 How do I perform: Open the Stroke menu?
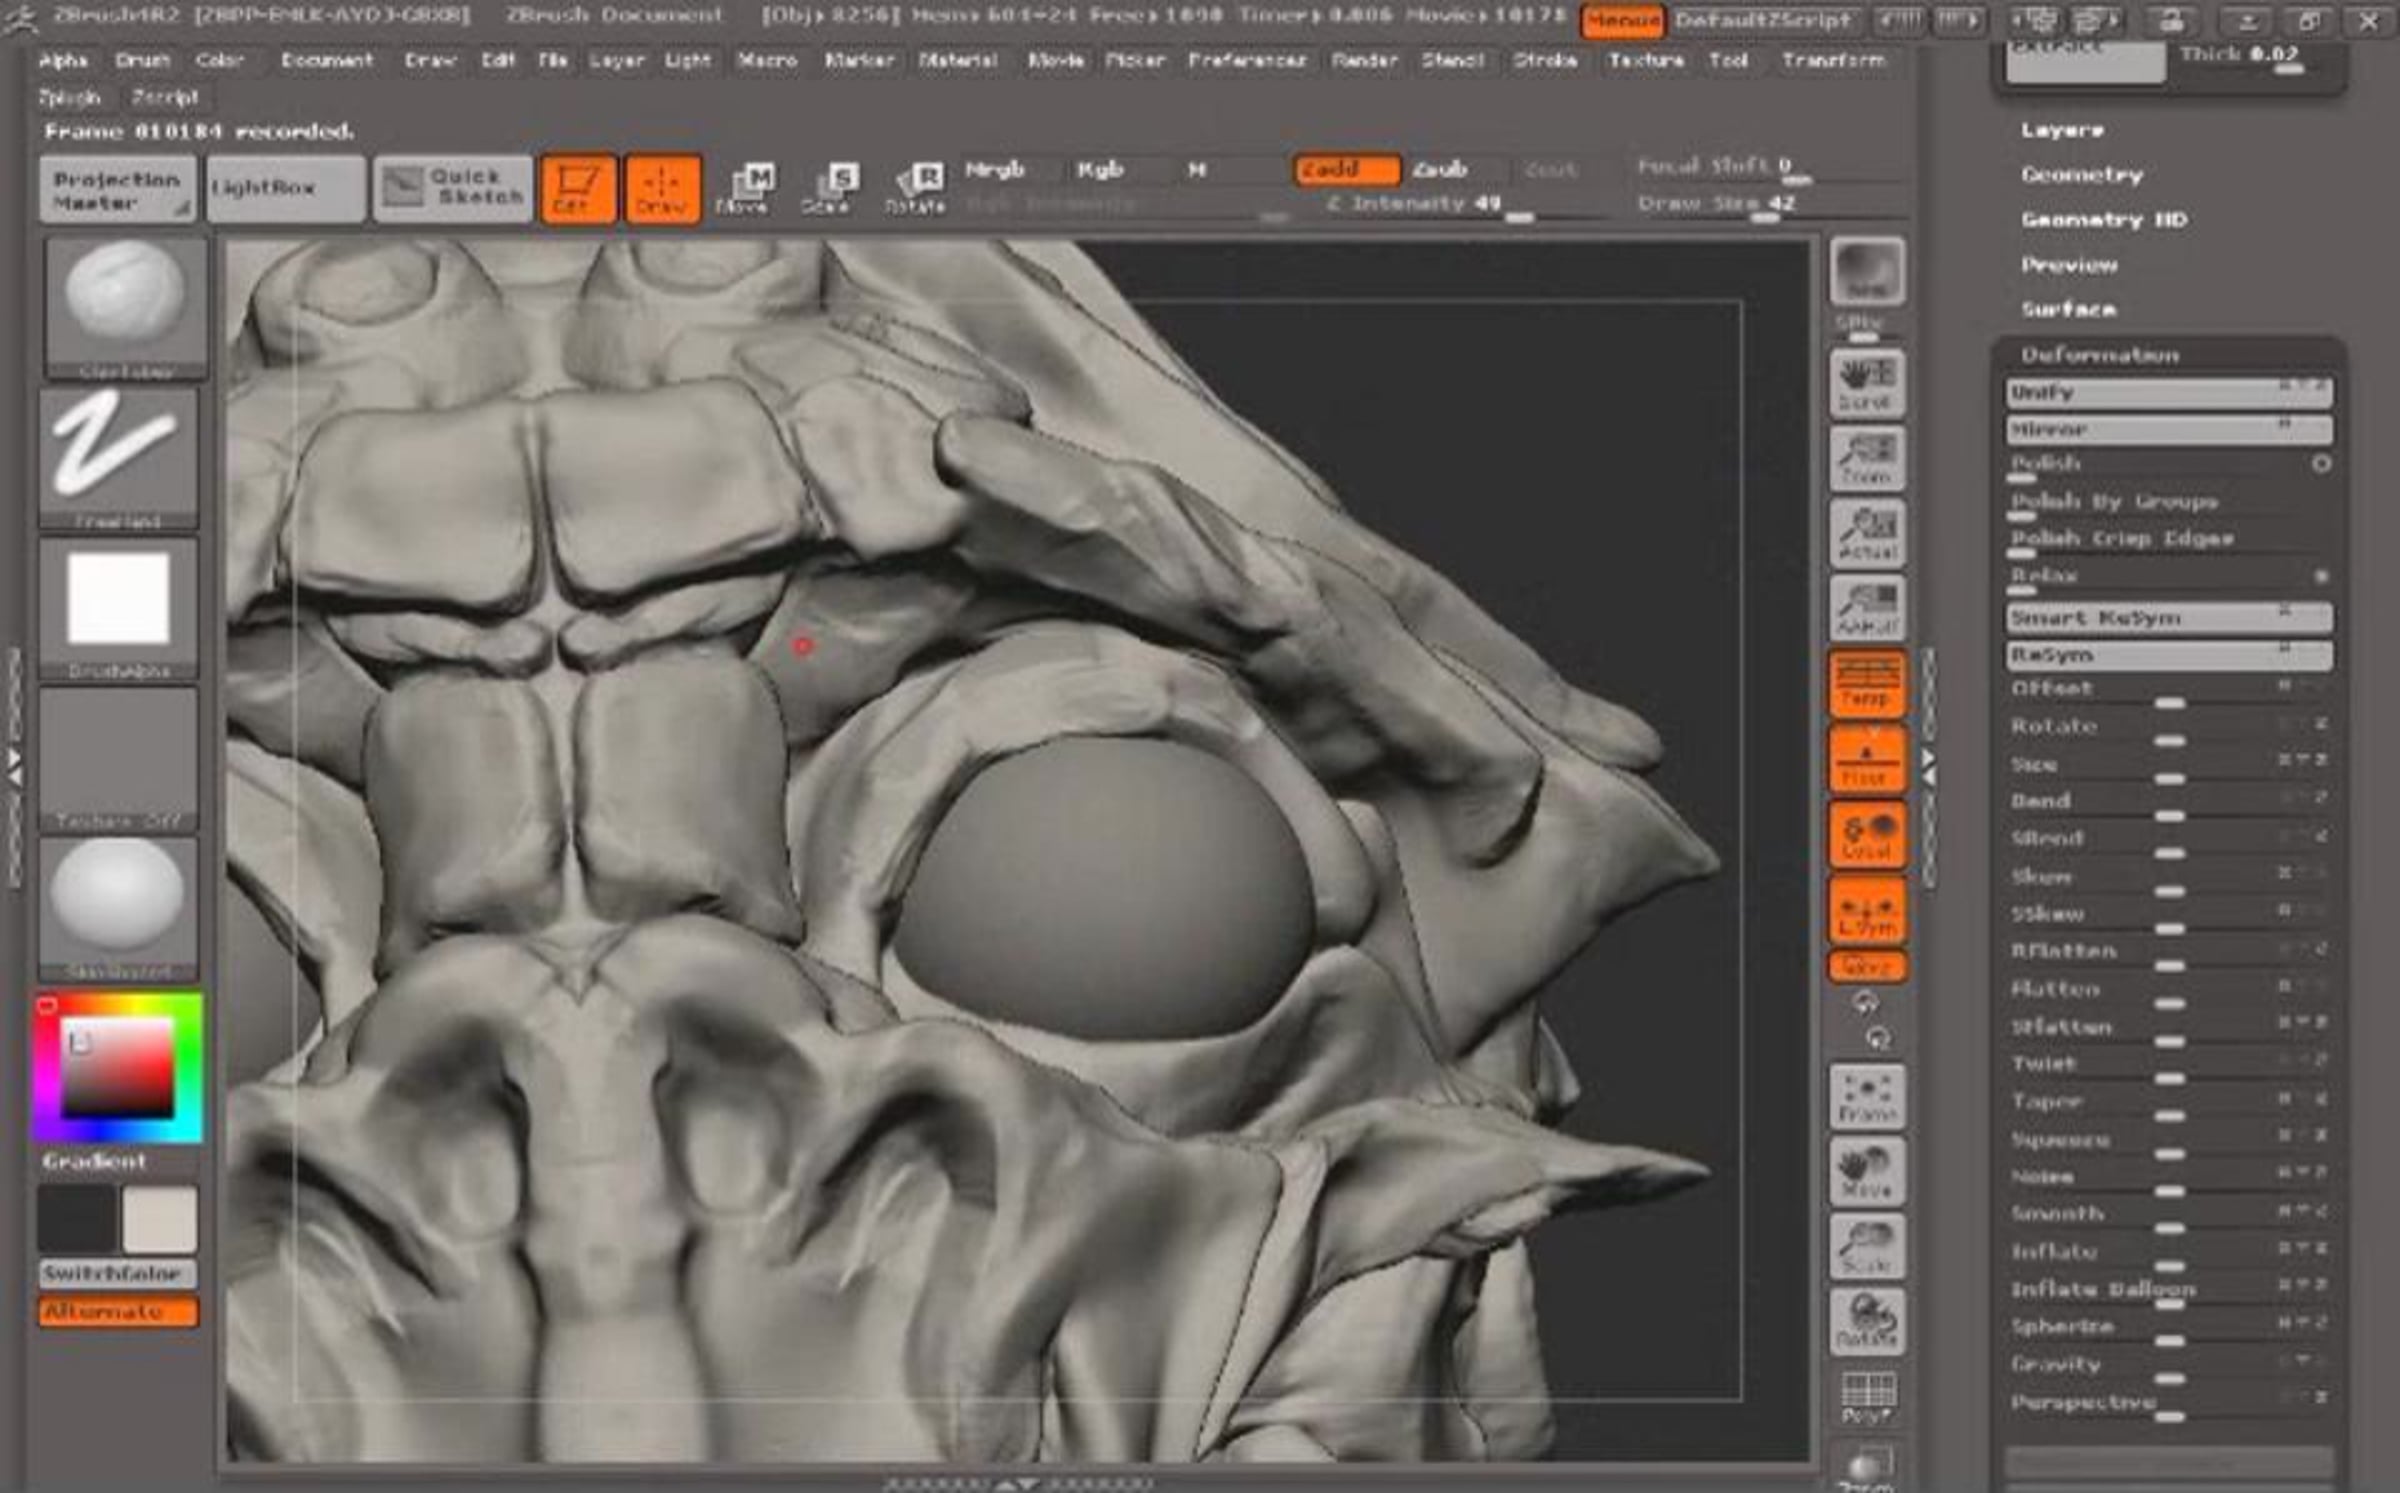[x=1545, y=61]
